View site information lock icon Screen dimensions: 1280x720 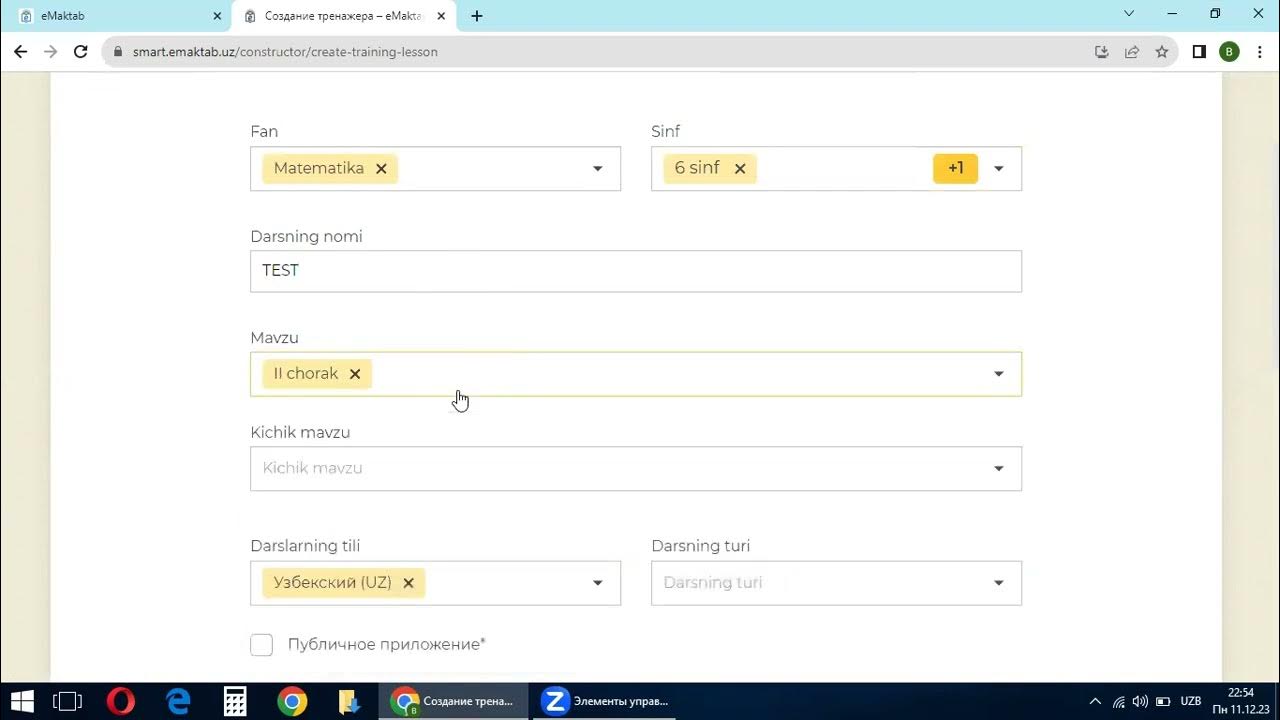click(118, 52)
